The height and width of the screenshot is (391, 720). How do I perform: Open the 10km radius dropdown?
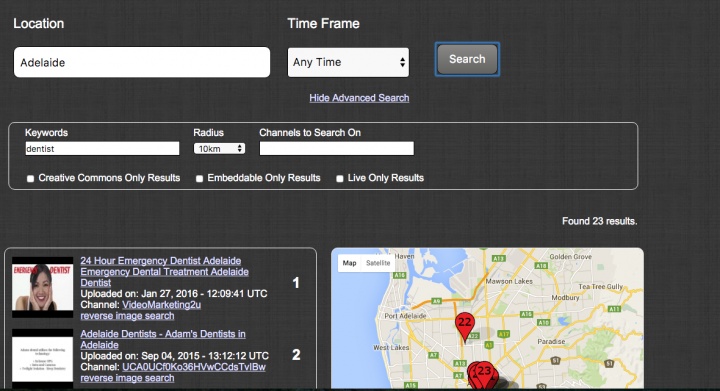point(219,148)
